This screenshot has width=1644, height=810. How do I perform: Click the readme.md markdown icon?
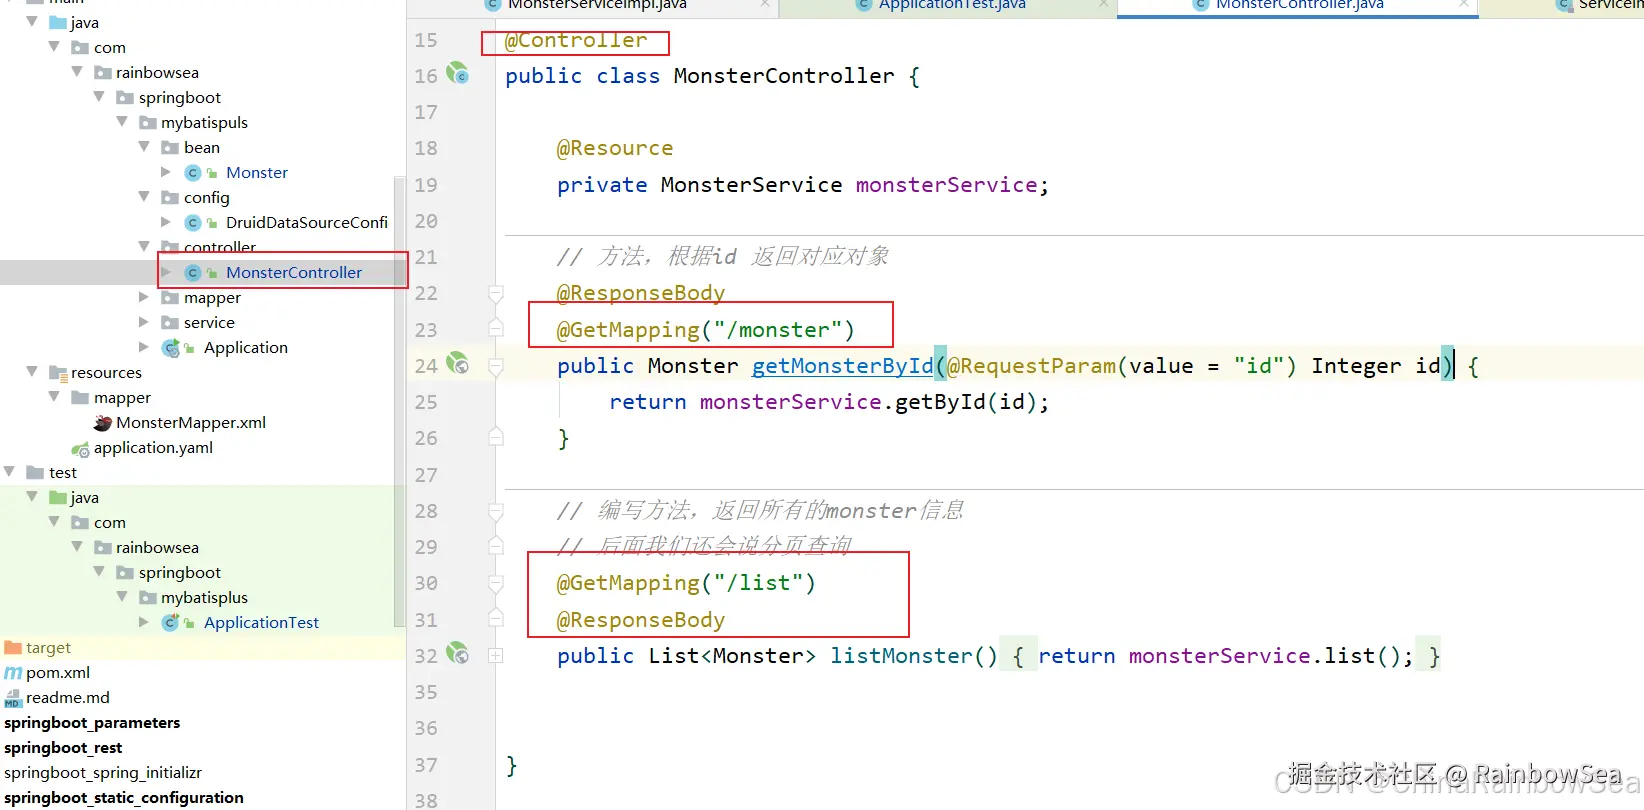click(x=13, y=698)
